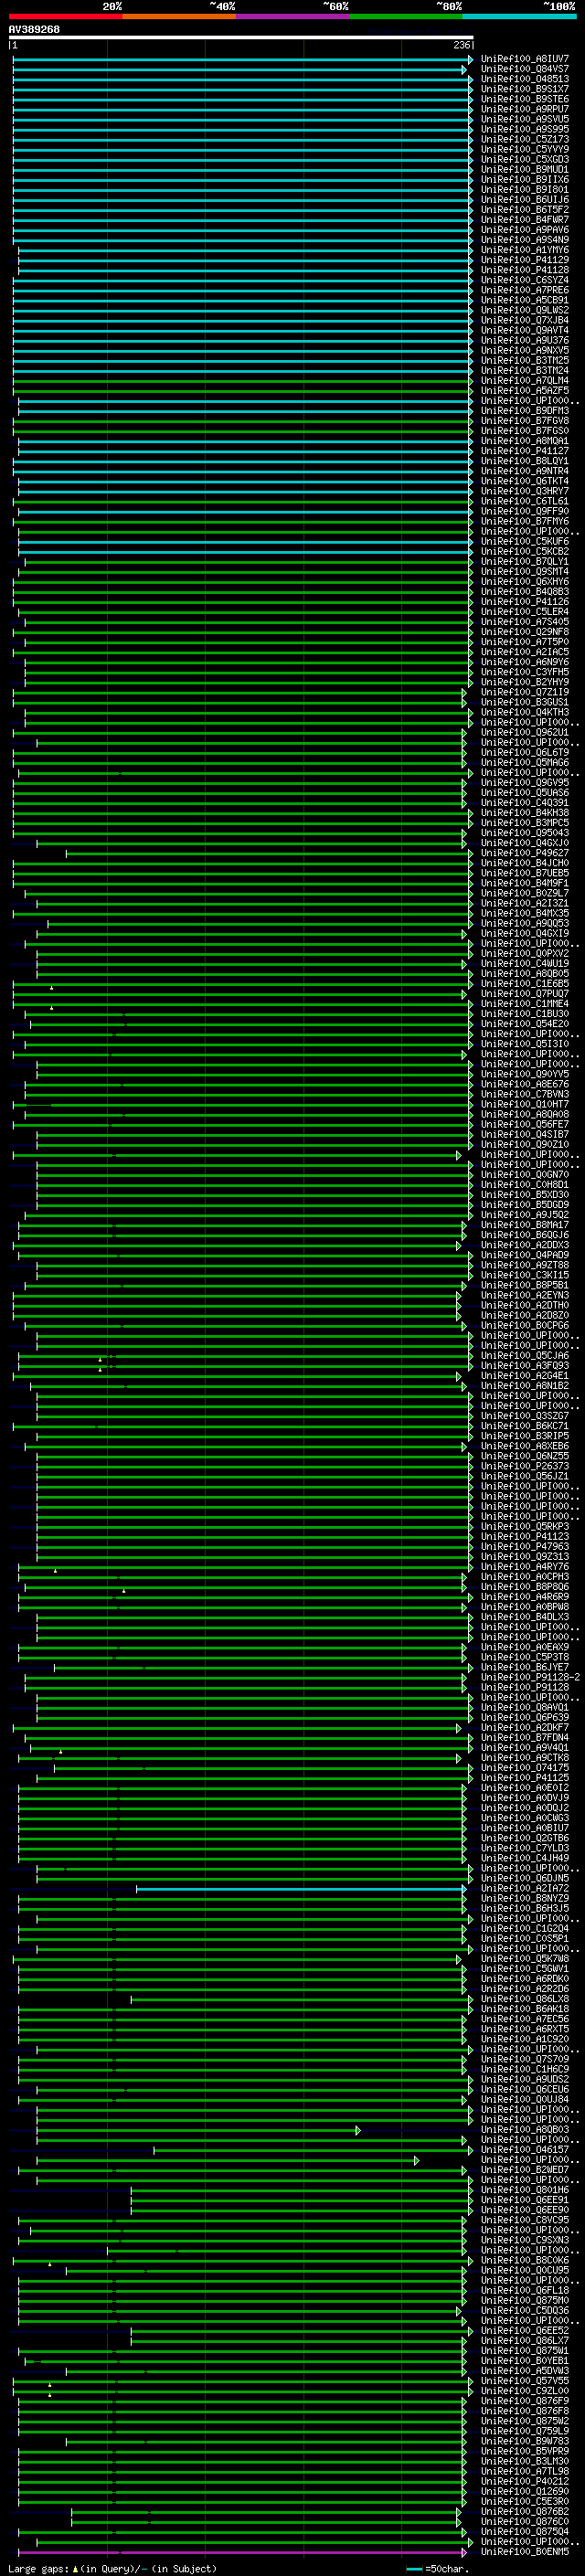Select the query label AV389268
The width and height of the screenshot is (585, 2576).
34,30
